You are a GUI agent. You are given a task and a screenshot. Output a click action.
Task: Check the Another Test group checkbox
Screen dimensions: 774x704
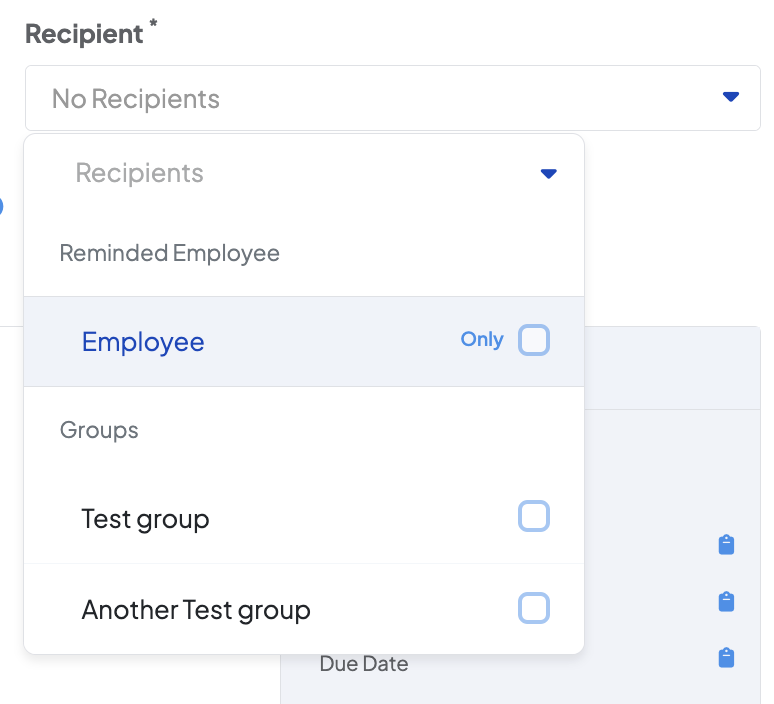point(534,608)
